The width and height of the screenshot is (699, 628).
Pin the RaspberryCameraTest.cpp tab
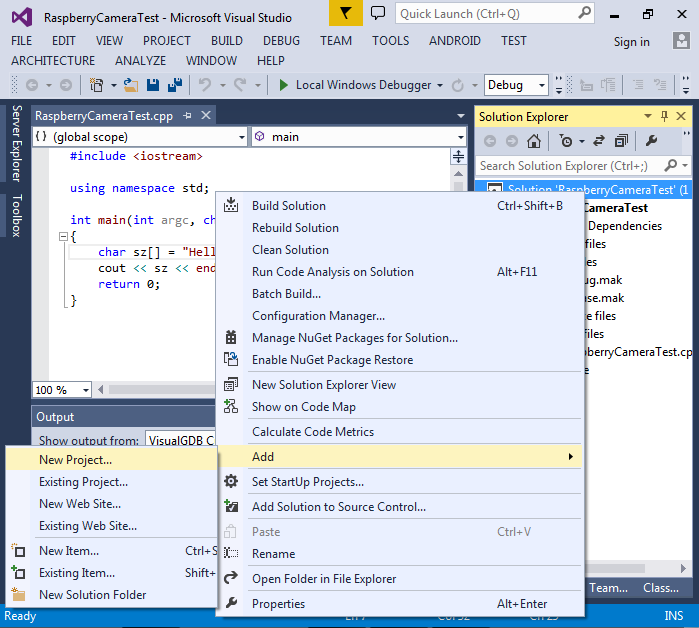[187, 115]
